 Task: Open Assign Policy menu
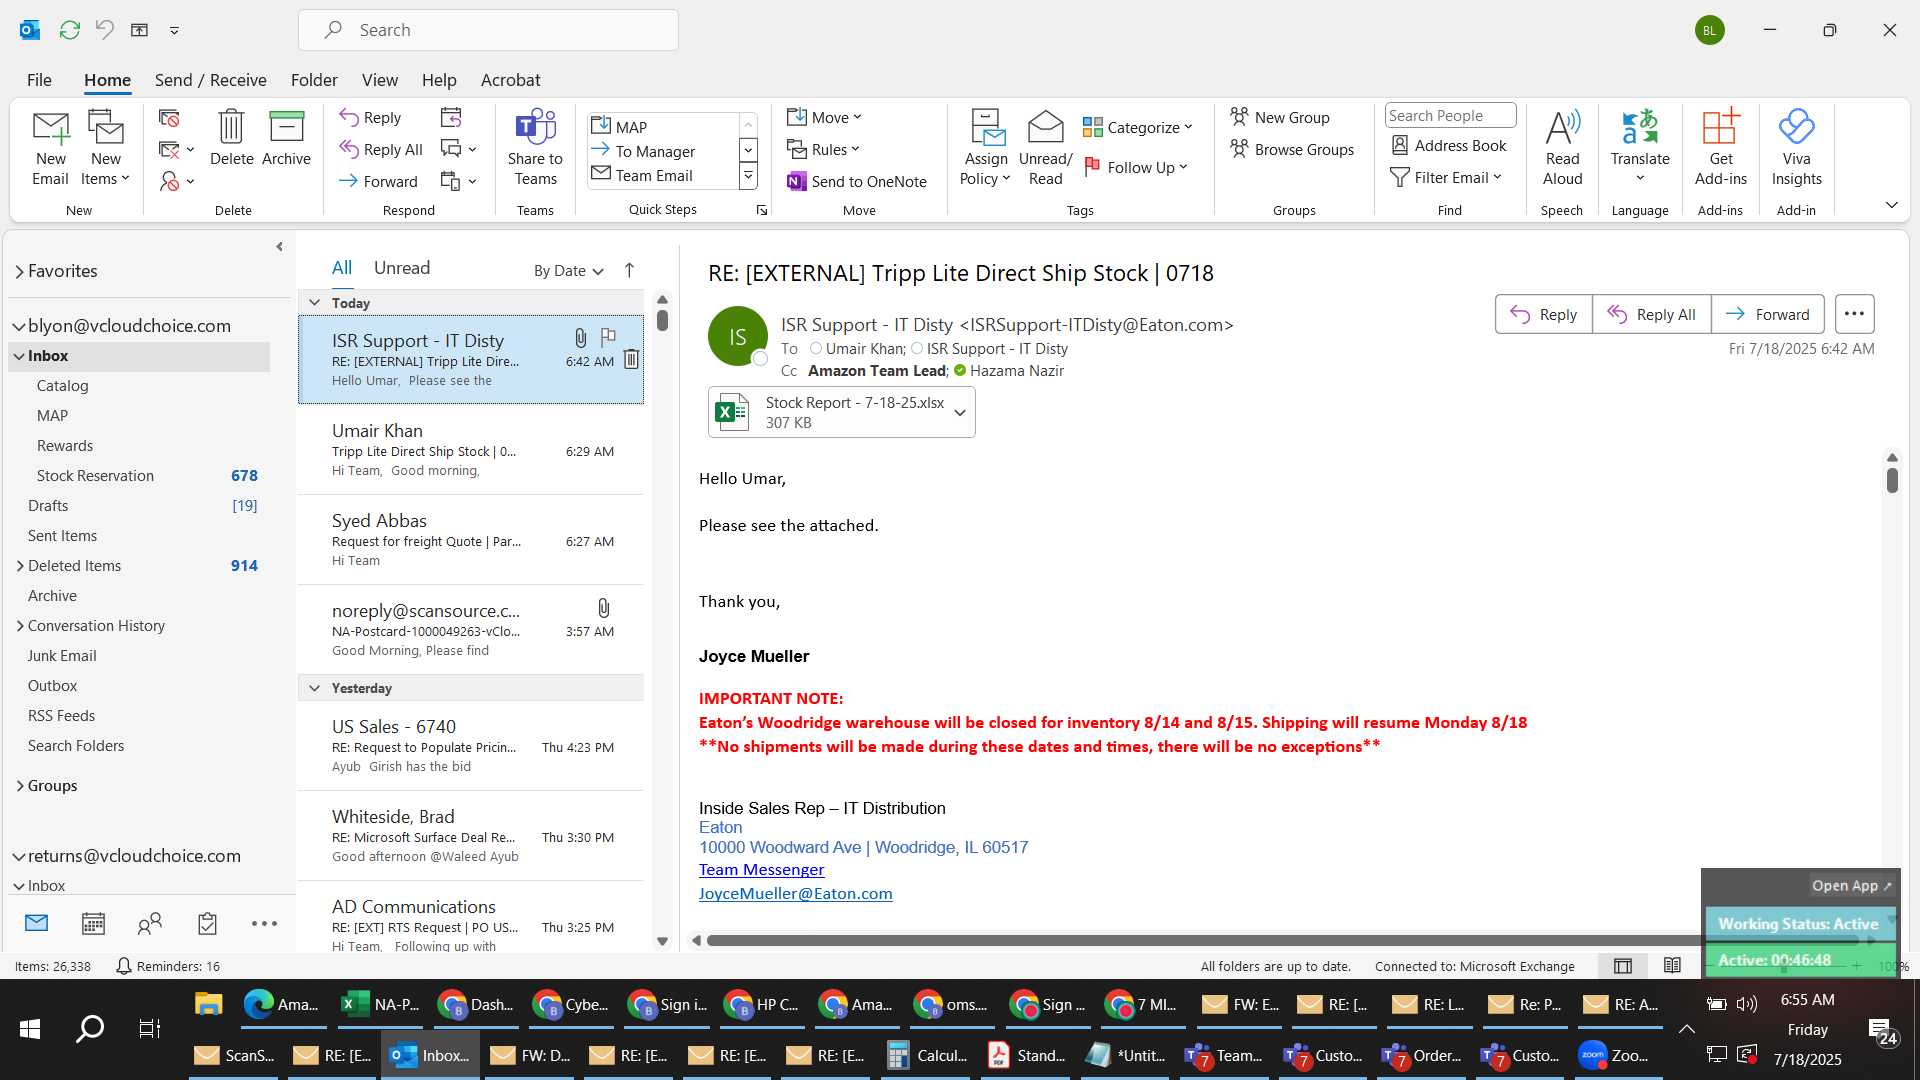pos(986,147)
